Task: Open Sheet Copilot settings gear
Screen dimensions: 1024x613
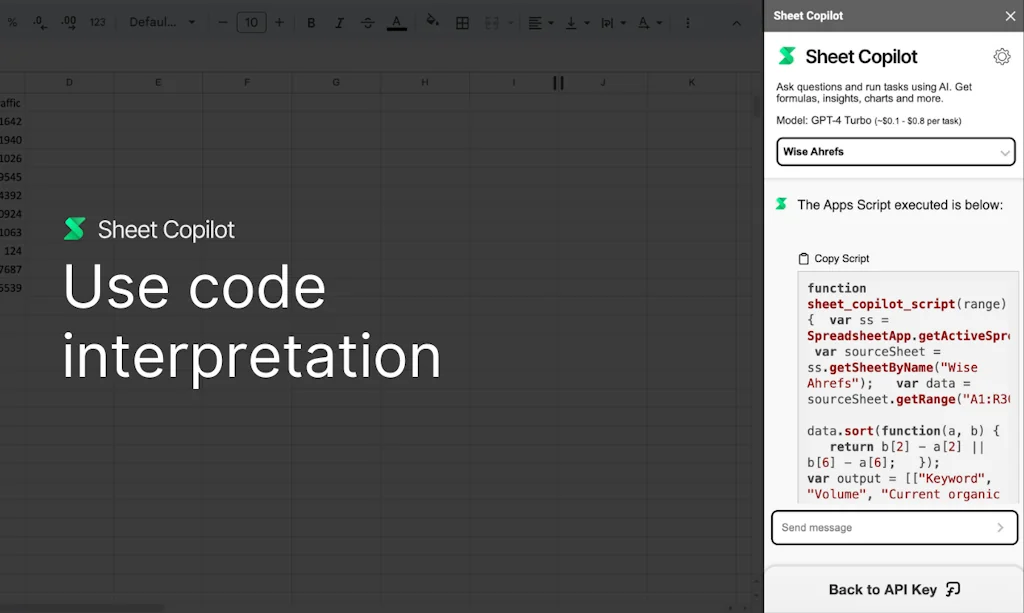Action: tap(1002, 56)
